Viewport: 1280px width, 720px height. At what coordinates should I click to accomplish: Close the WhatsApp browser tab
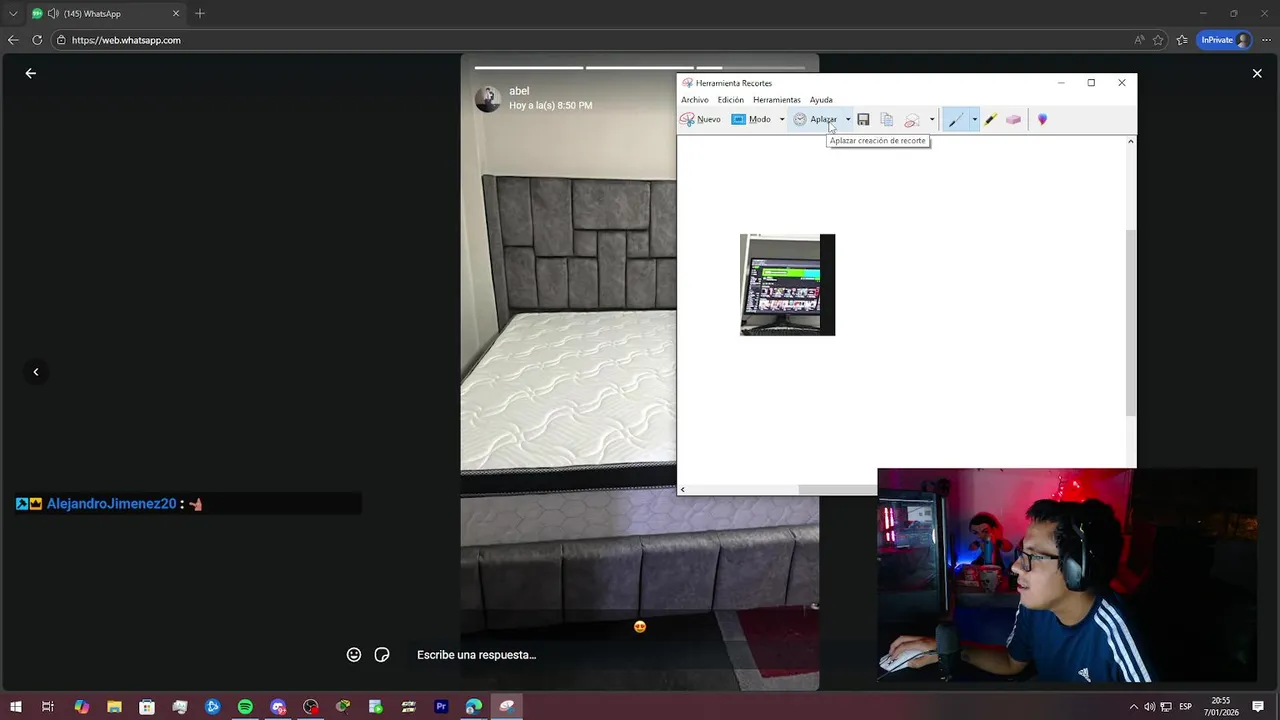(176, 14)
